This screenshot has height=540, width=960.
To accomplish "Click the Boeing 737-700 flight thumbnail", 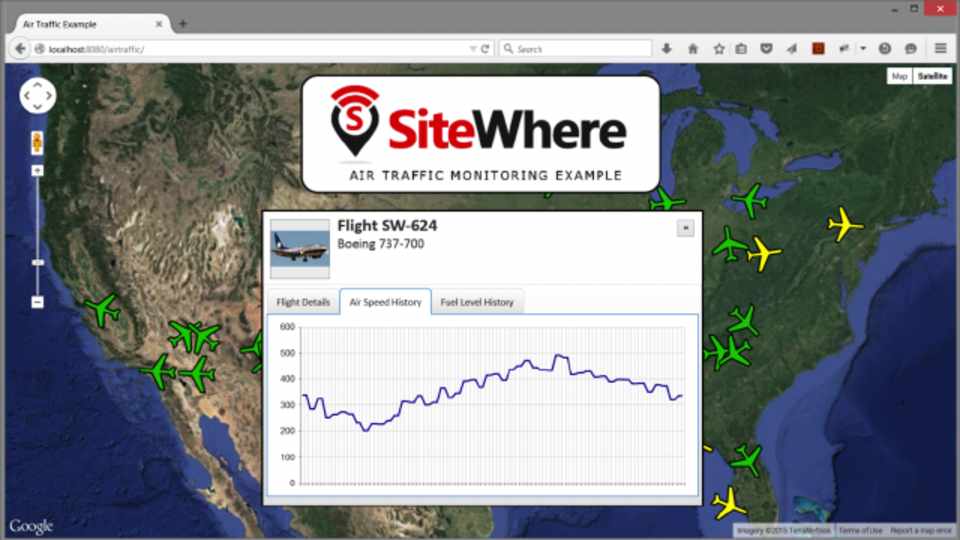I will (x=300, y=248).
